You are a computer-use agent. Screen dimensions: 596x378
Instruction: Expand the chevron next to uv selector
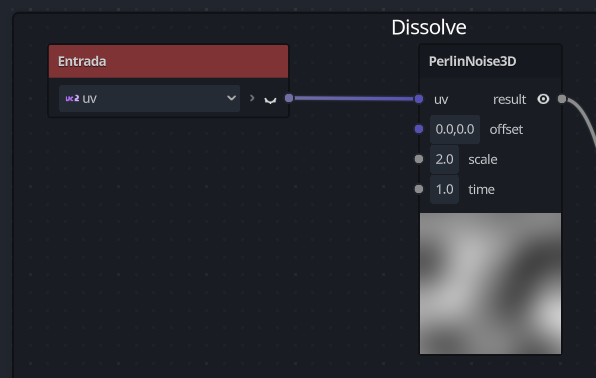click(252, 98)
